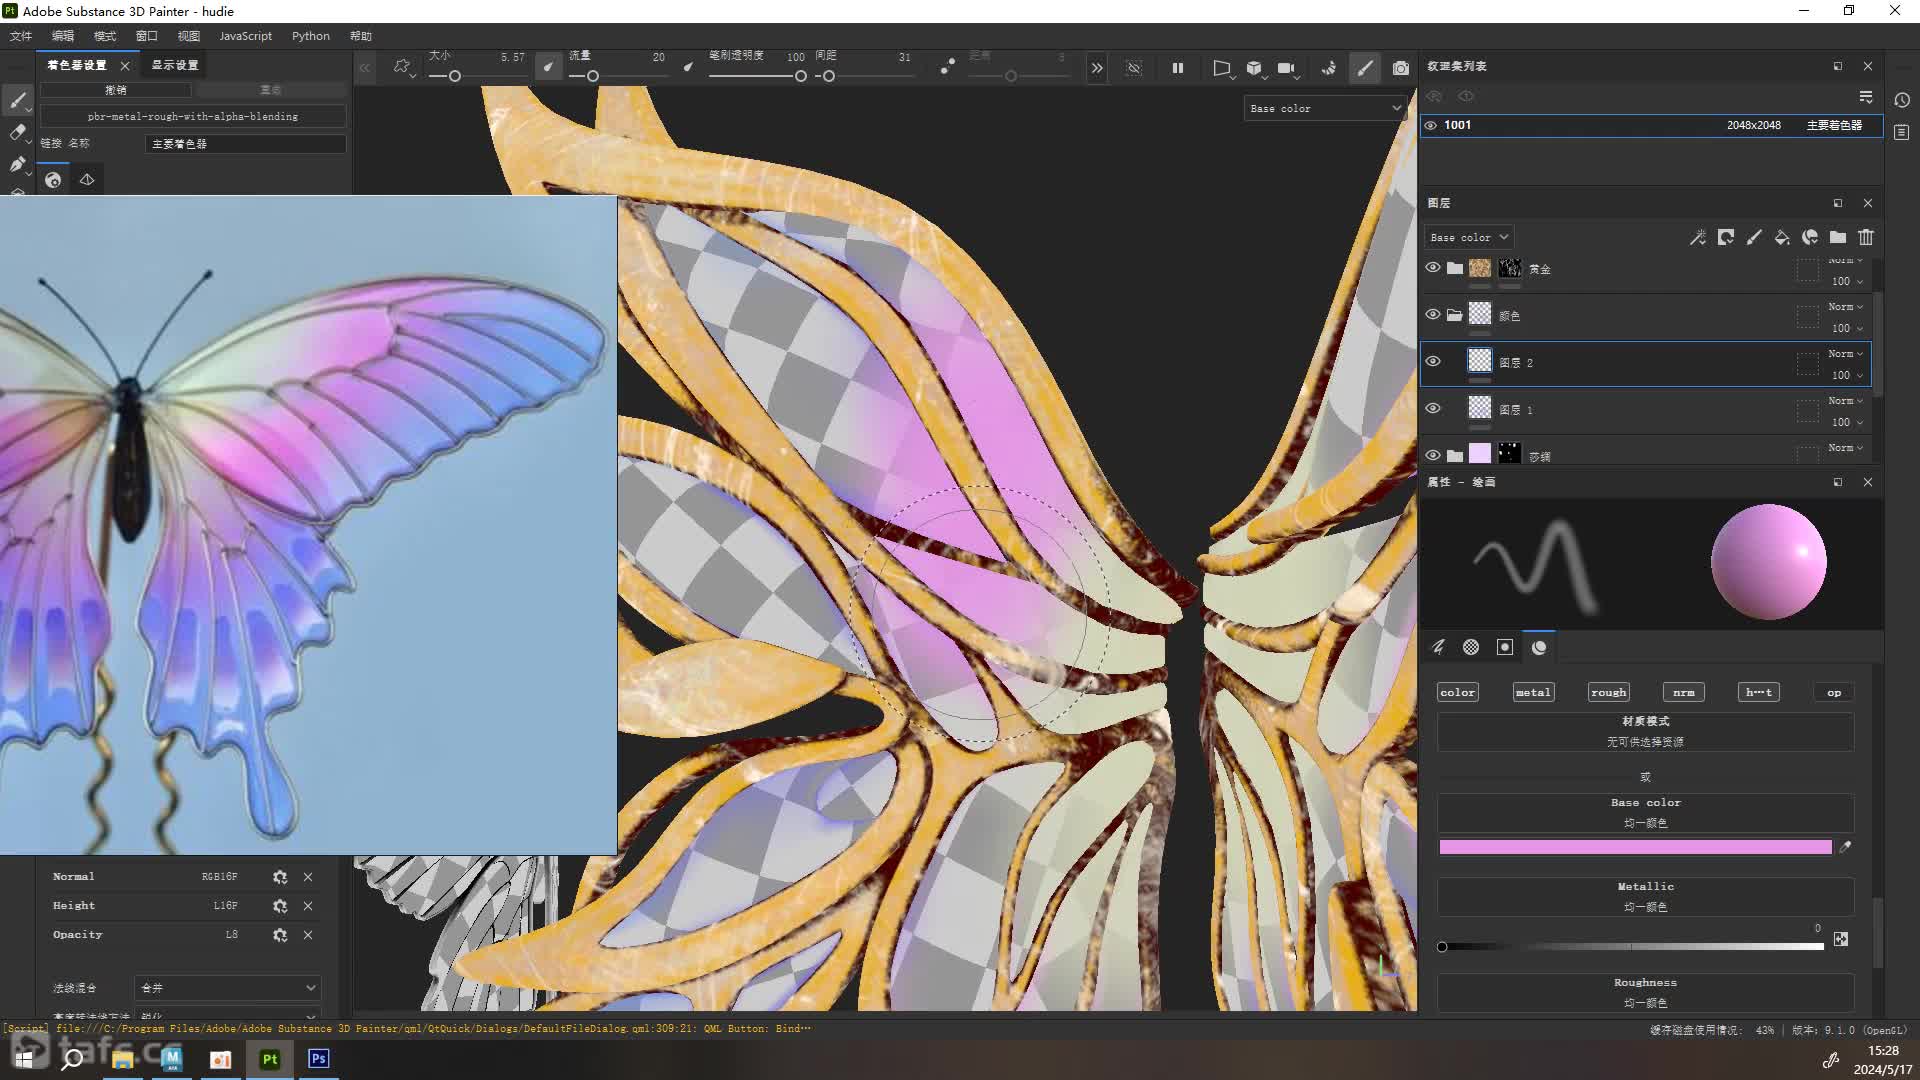This screenshot has width=1920, height=1080.
Task: Click the rotate environment icon in toolbar
Action: click(1329, 68)
